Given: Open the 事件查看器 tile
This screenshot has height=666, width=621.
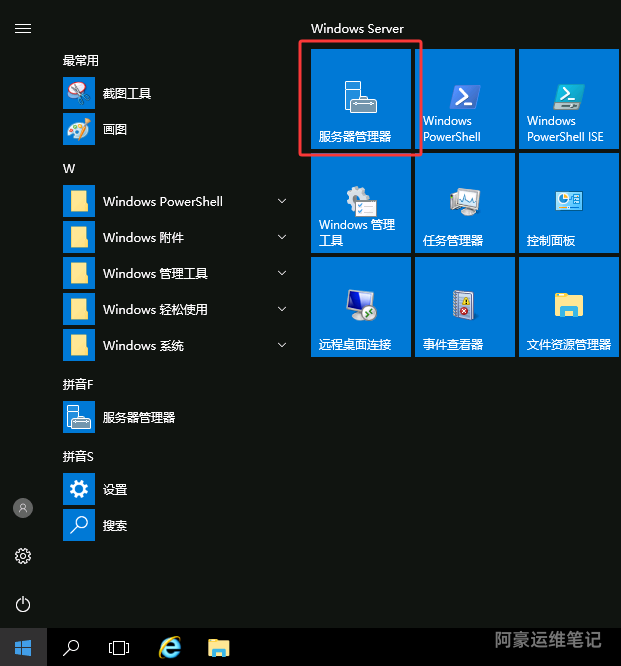Looking at the screenshot, I should point(465,307).
